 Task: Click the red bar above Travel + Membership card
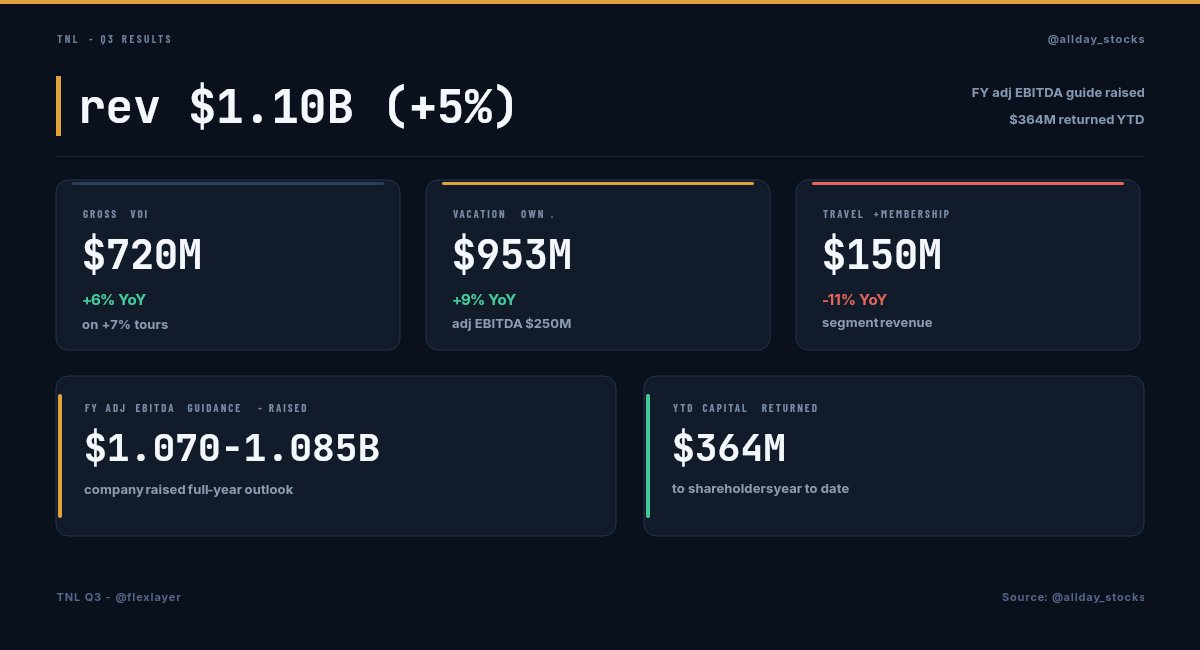pyautogui.click(x=968, y=183)
